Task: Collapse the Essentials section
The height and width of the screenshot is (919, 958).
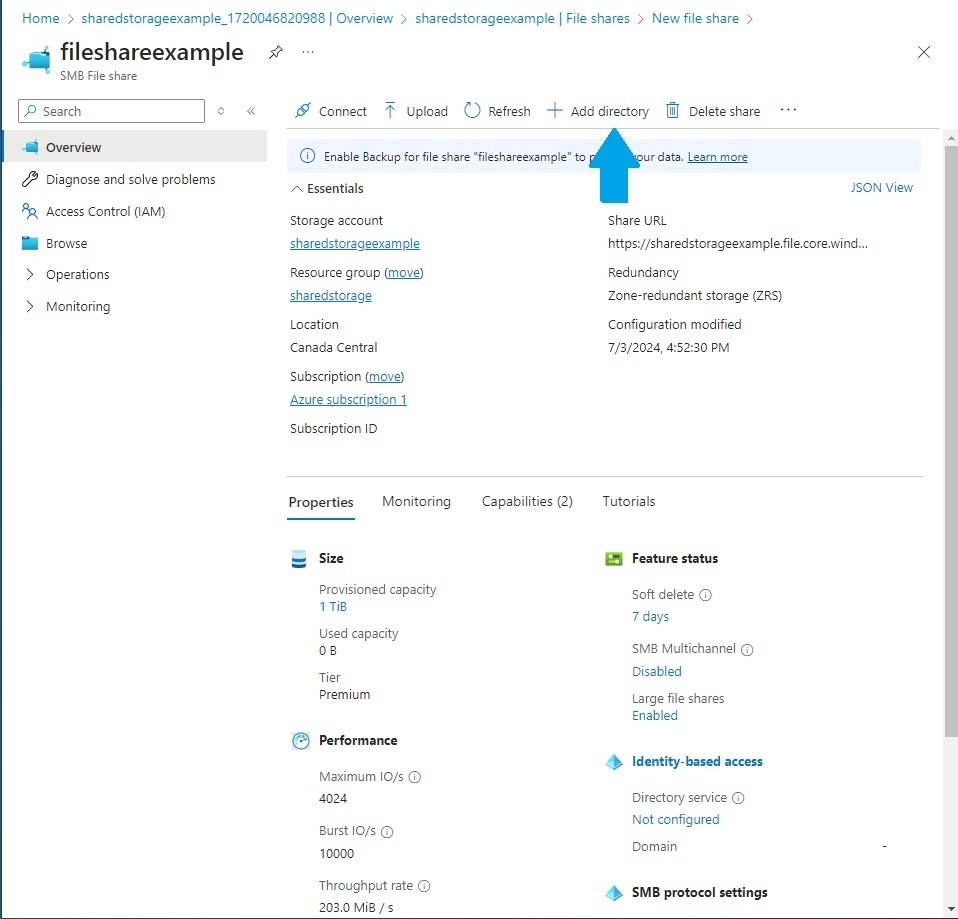Action: 297,189
